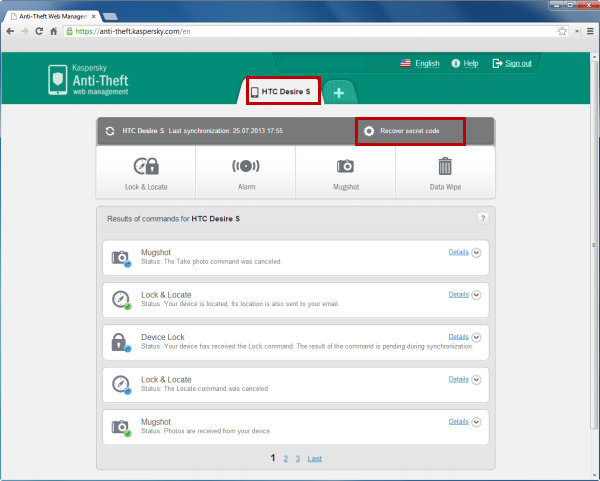Click 'Results of commands for HTC Desire S' heading
This screenshot has width=600, height=481.
click(x=173, y=219)
